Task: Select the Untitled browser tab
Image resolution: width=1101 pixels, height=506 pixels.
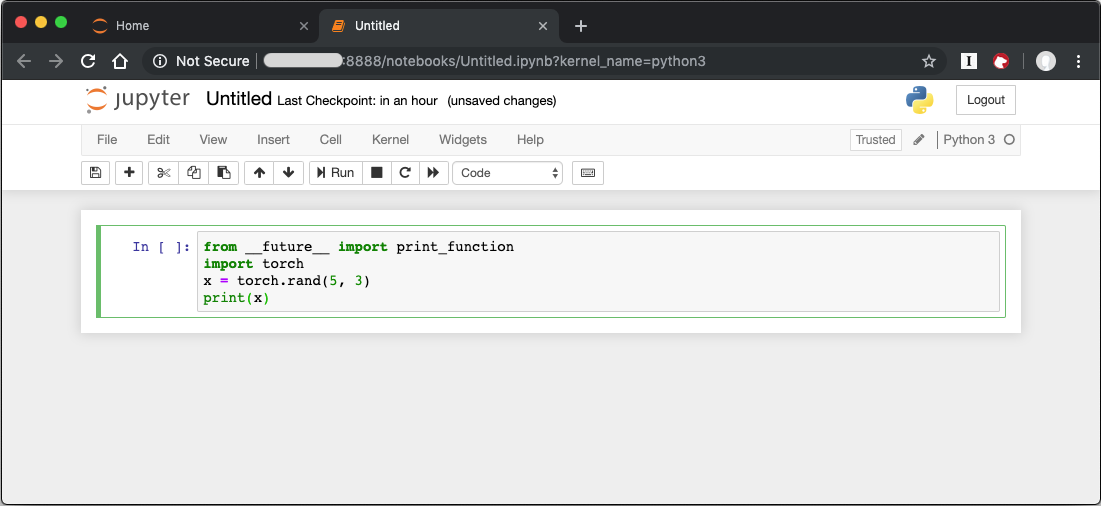Action: tap(438, 26)
